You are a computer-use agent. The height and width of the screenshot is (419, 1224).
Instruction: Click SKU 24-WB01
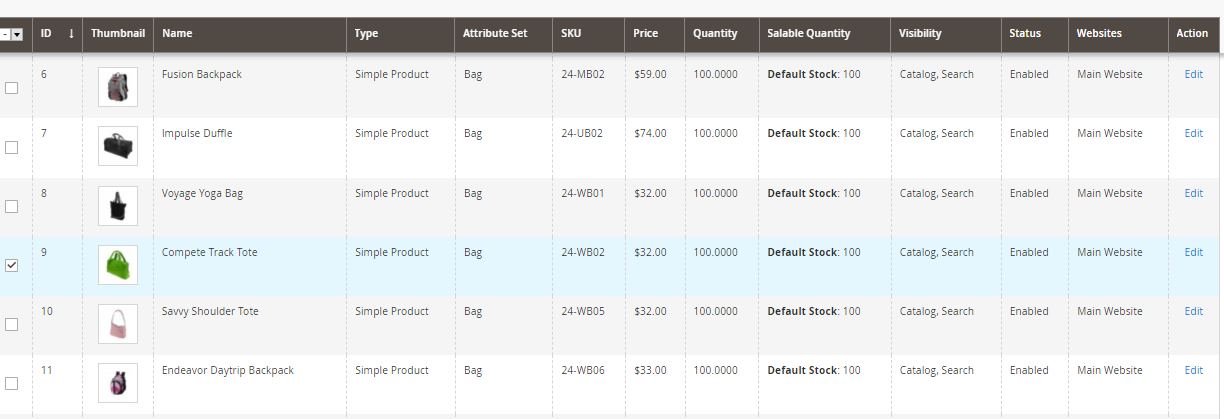[583, 193]
